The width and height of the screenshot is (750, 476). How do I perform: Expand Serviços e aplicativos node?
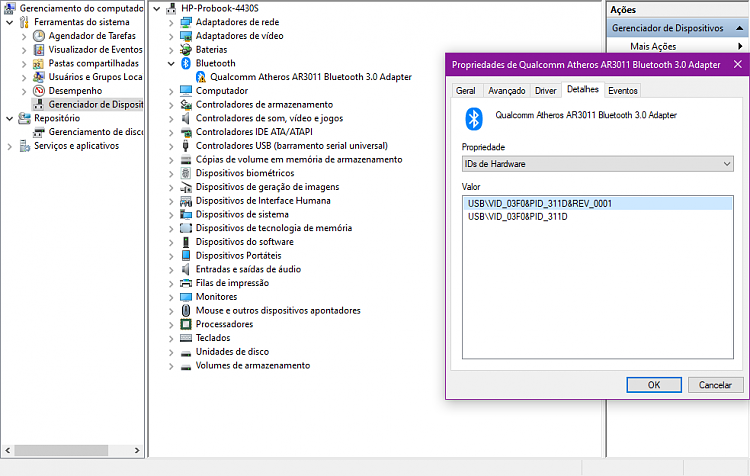coord(9,146)
